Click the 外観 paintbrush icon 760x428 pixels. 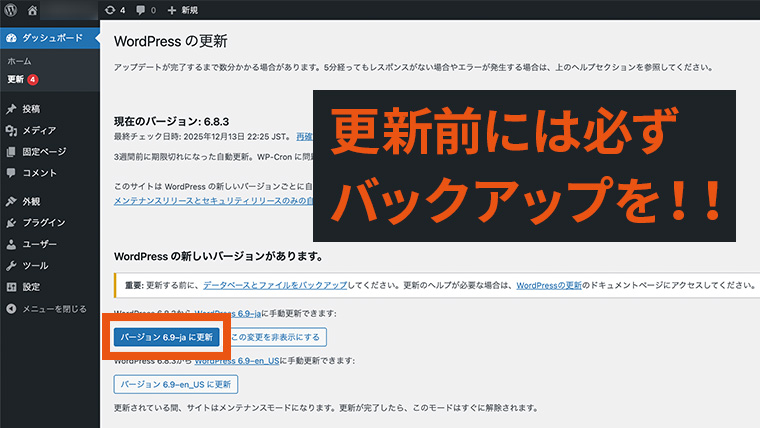click(x=11, y=201)
